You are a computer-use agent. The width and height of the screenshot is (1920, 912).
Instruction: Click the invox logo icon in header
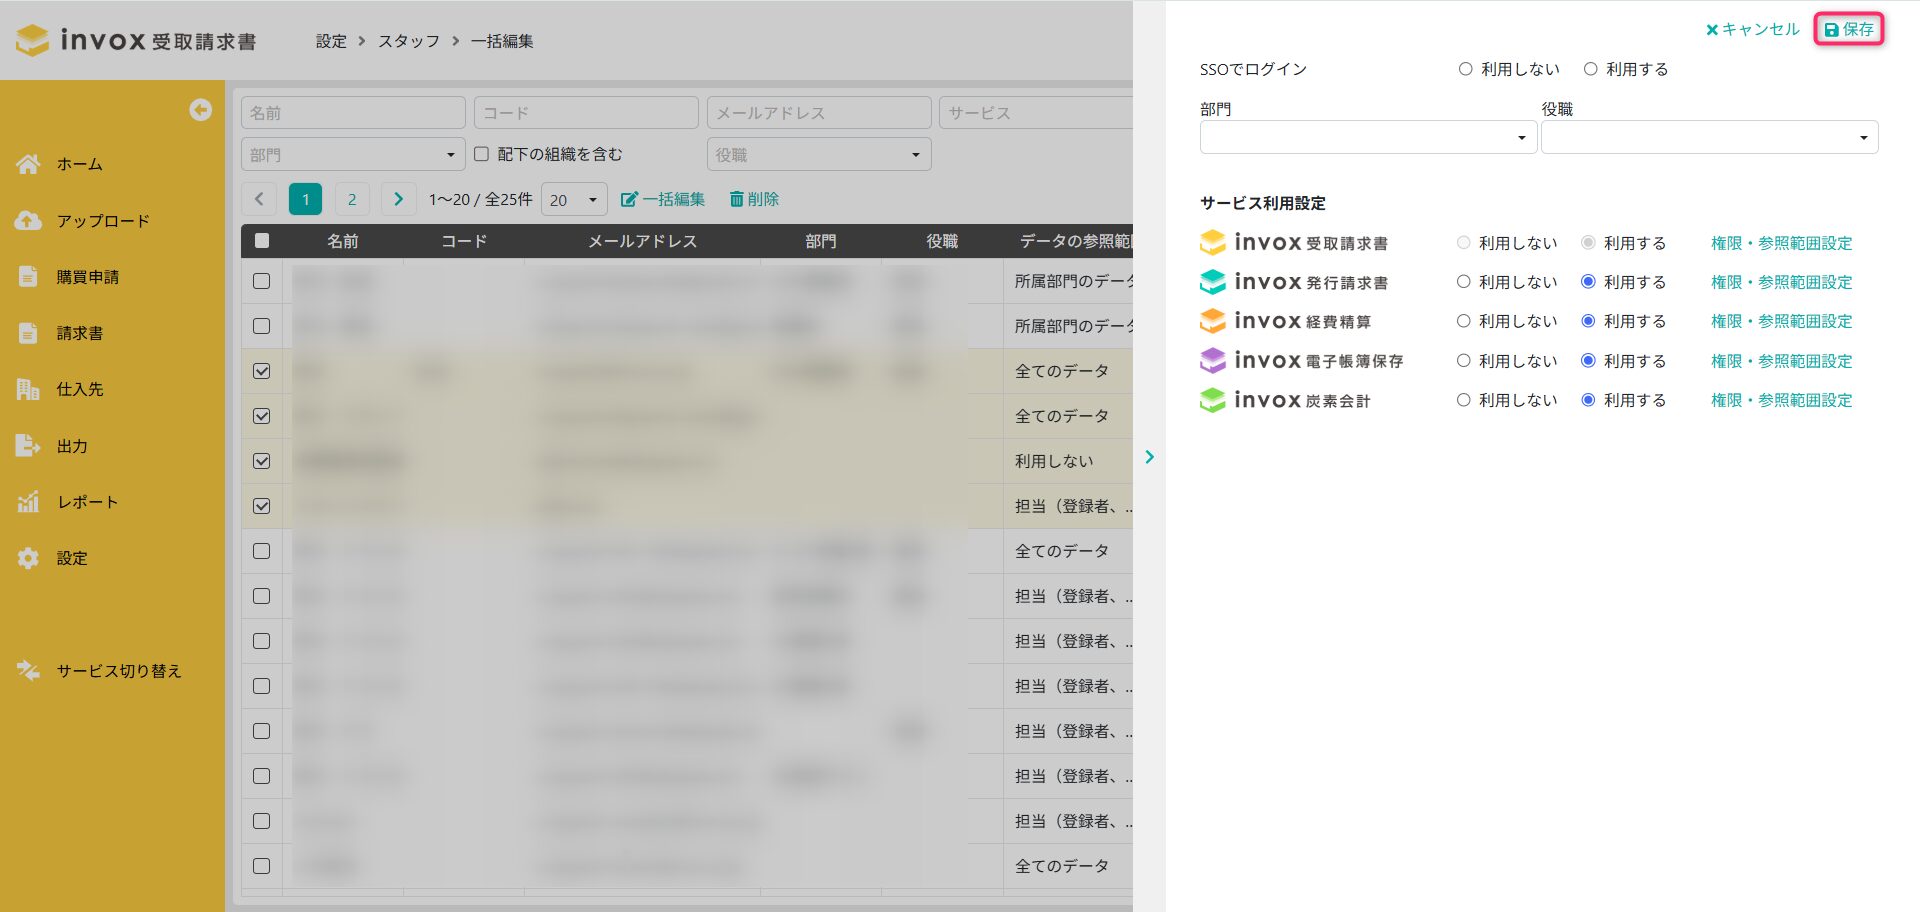[32, 40]
